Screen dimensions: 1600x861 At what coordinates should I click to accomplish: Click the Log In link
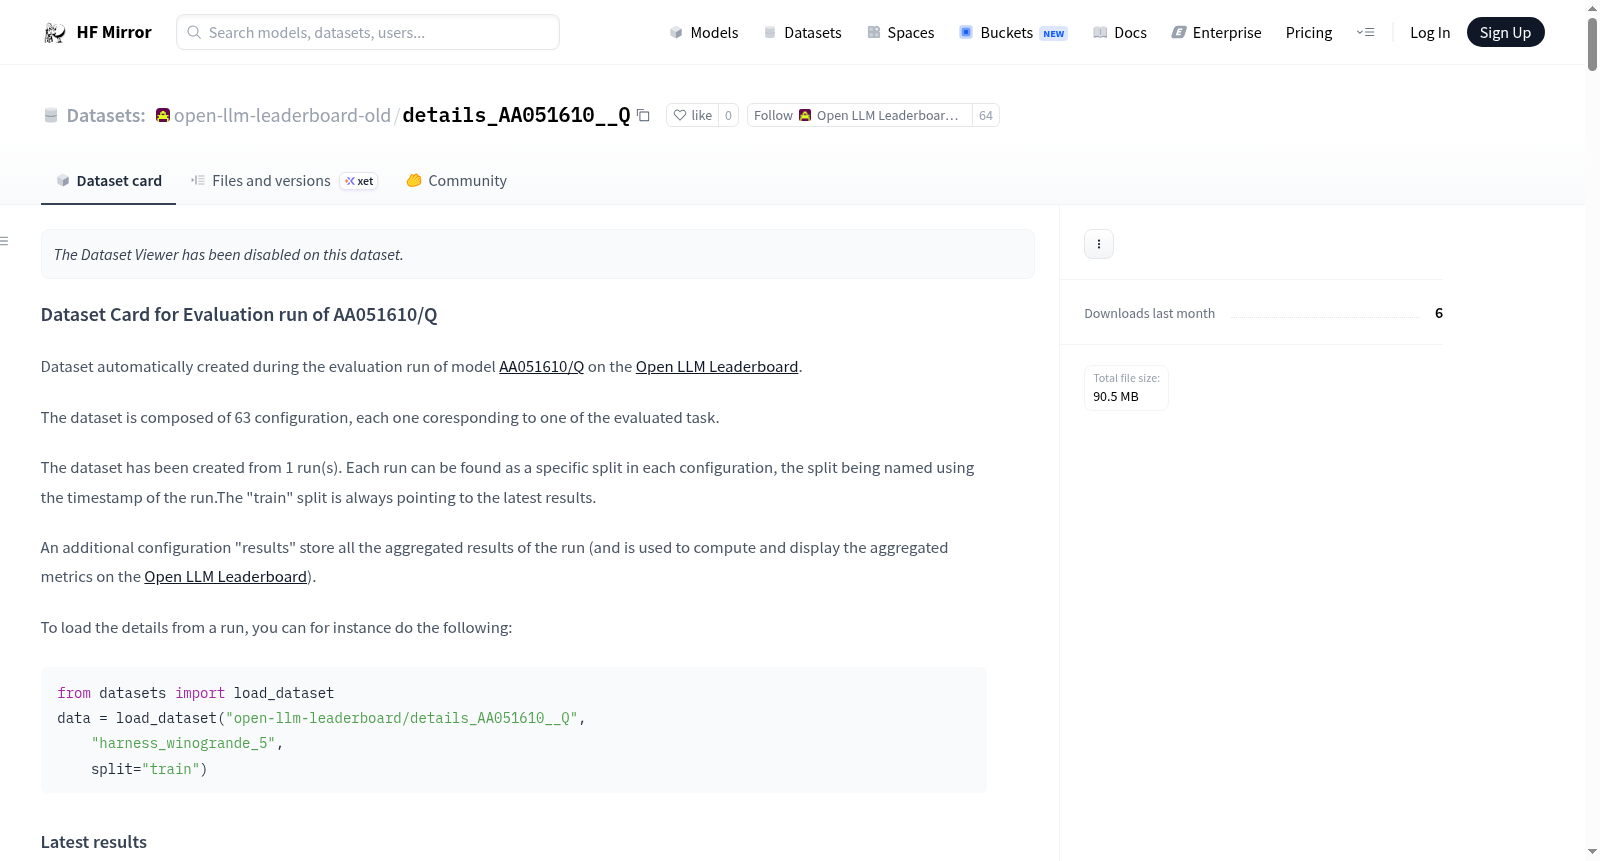click(x=1430, y=33)
